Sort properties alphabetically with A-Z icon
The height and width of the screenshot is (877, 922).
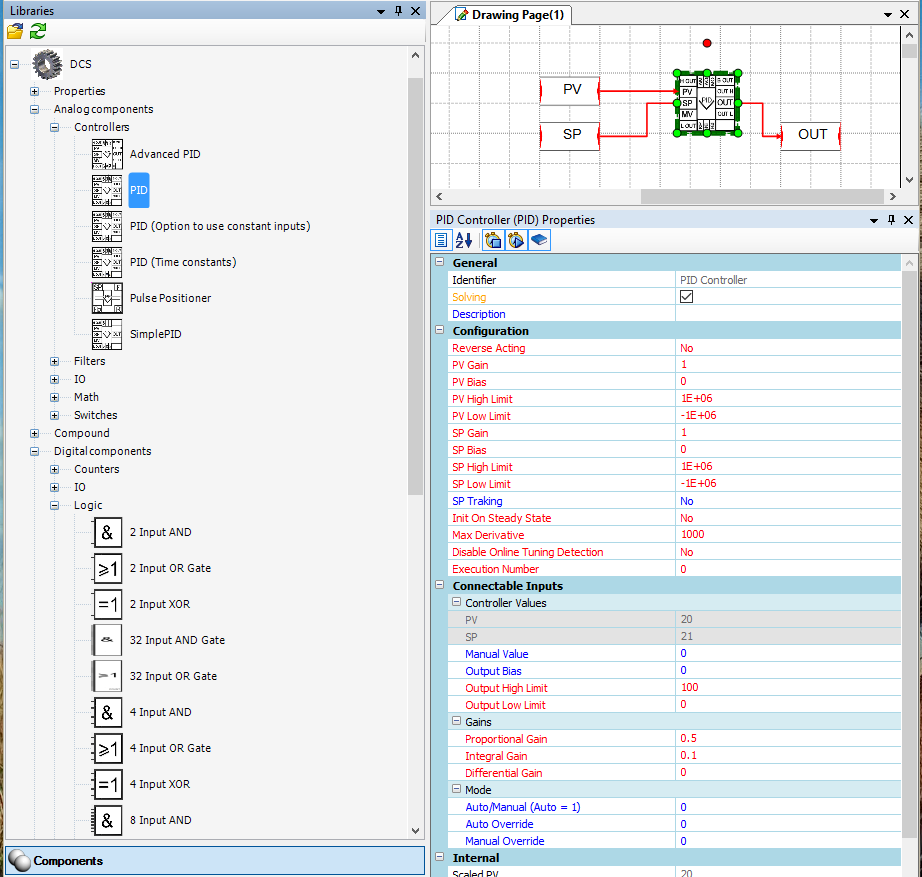464,240
